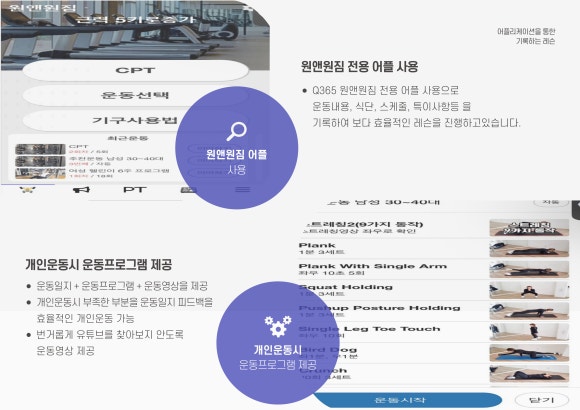Close the exercise list with 닫기
This screenshot has width=580, height=410.
542,400
